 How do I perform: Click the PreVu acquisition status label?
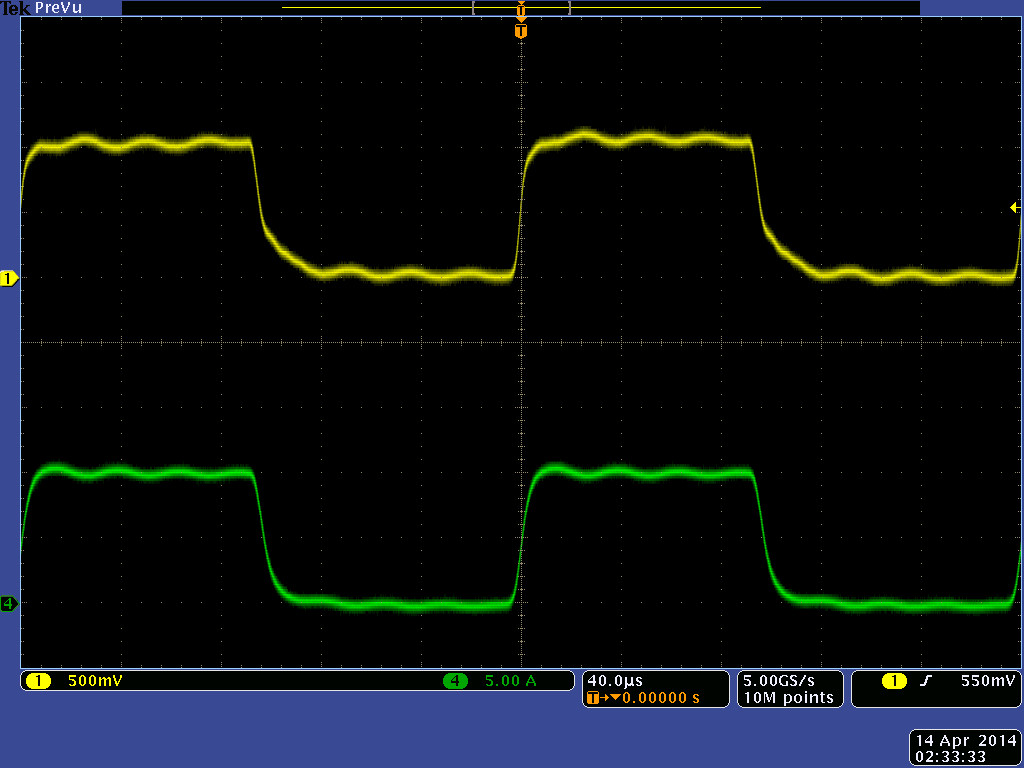click(x=59, y=8)
